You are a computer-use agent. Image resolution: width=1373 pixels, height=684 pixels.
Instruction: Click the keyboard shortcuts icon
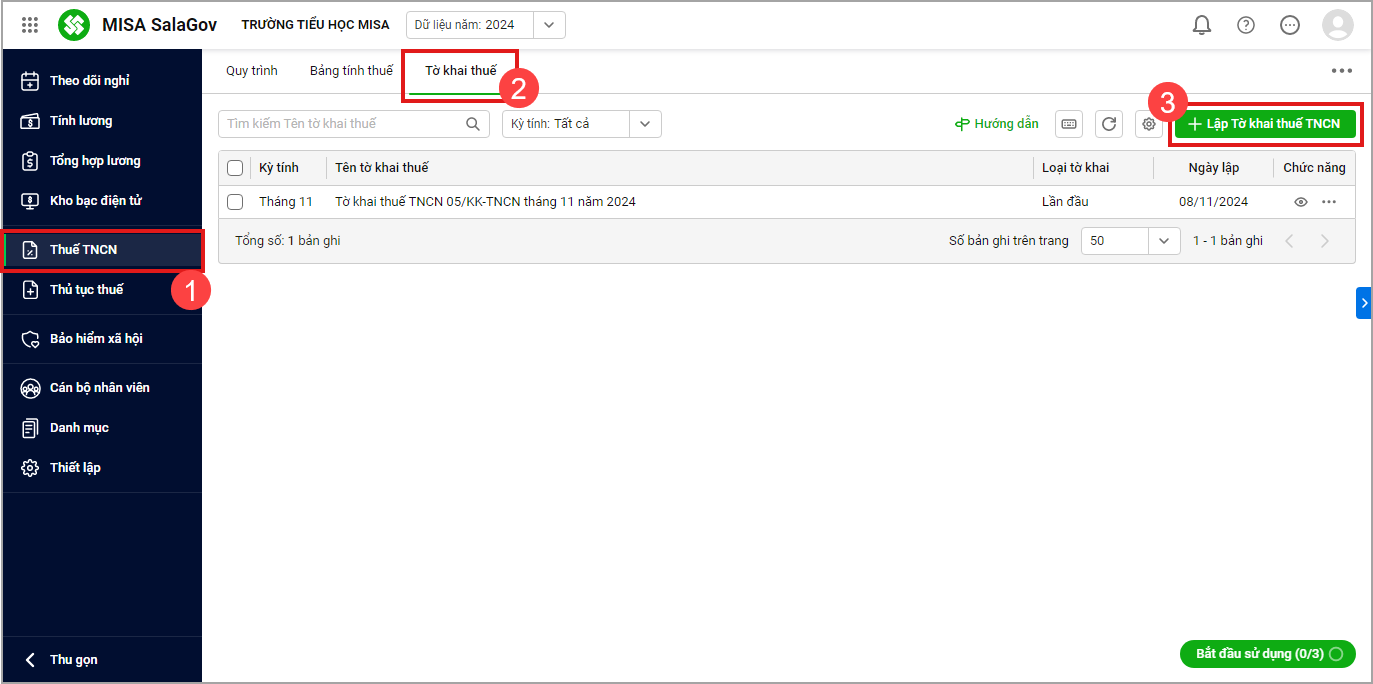pos(1069,124)
